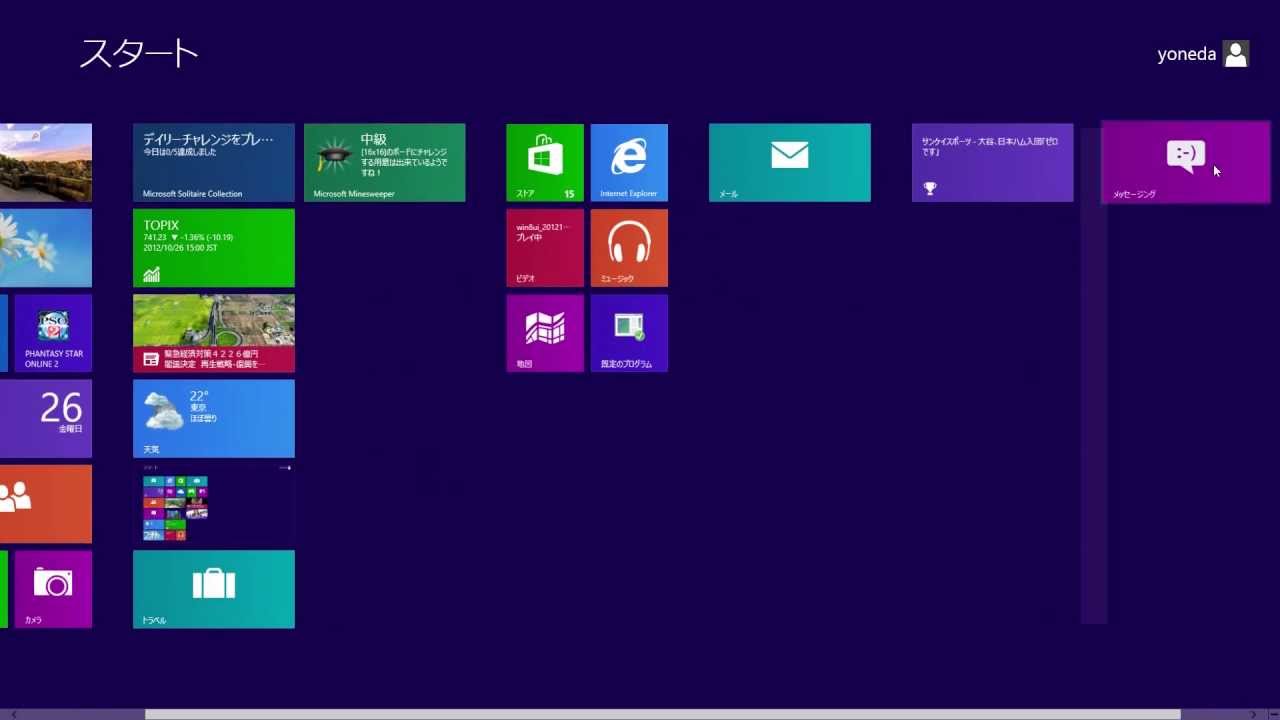
Task: Open Microsoft Minesweeper tile
Action: coord(384,162)
